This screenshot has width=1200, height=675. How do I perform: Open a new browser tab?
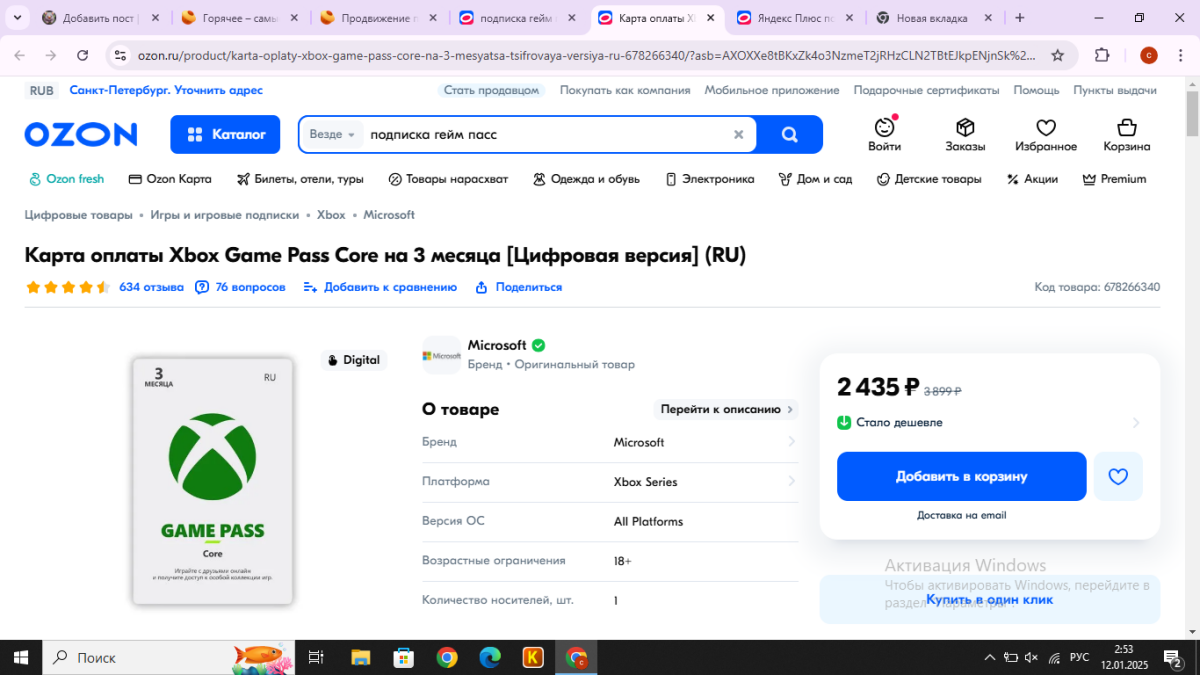(1020, 18)
